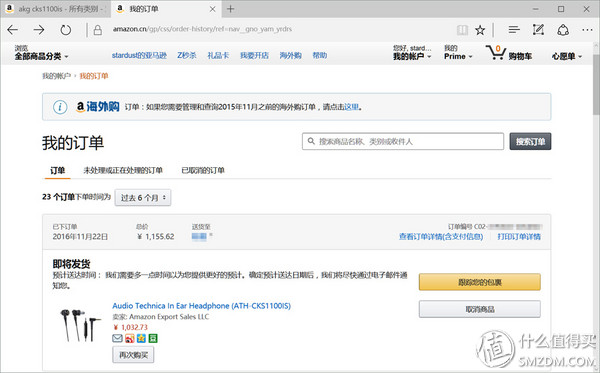Expand the 我的 Prime dropdown
This screenshot has width=600, height=373.
[458, 53]
